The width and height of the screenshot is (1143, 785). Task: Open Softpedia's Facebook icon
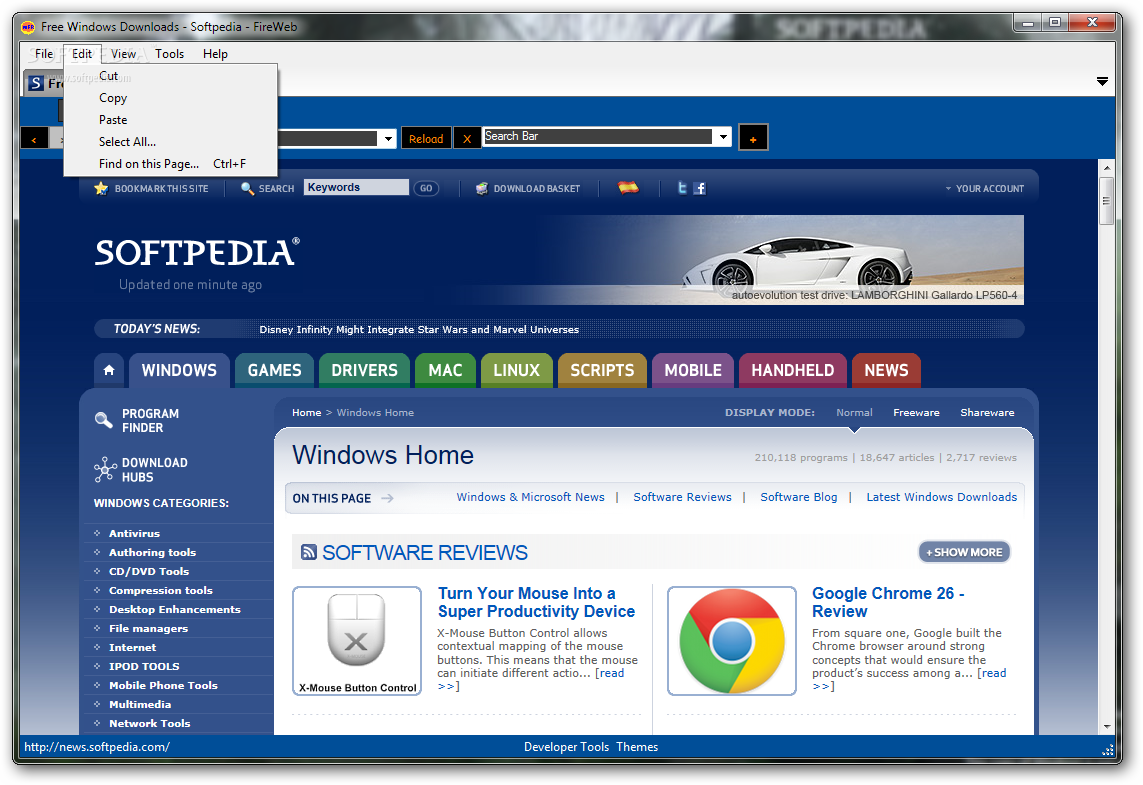(x=699, y=188)
